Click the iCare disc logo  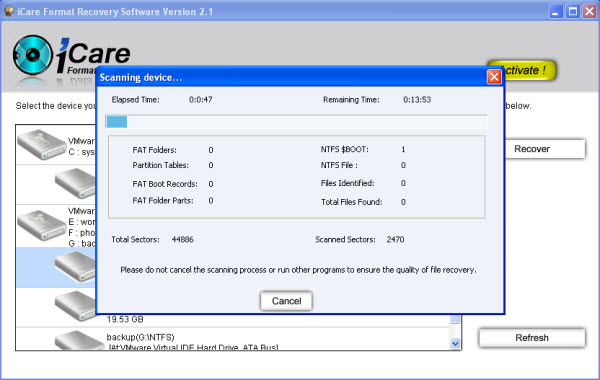[x=32, y=55]
